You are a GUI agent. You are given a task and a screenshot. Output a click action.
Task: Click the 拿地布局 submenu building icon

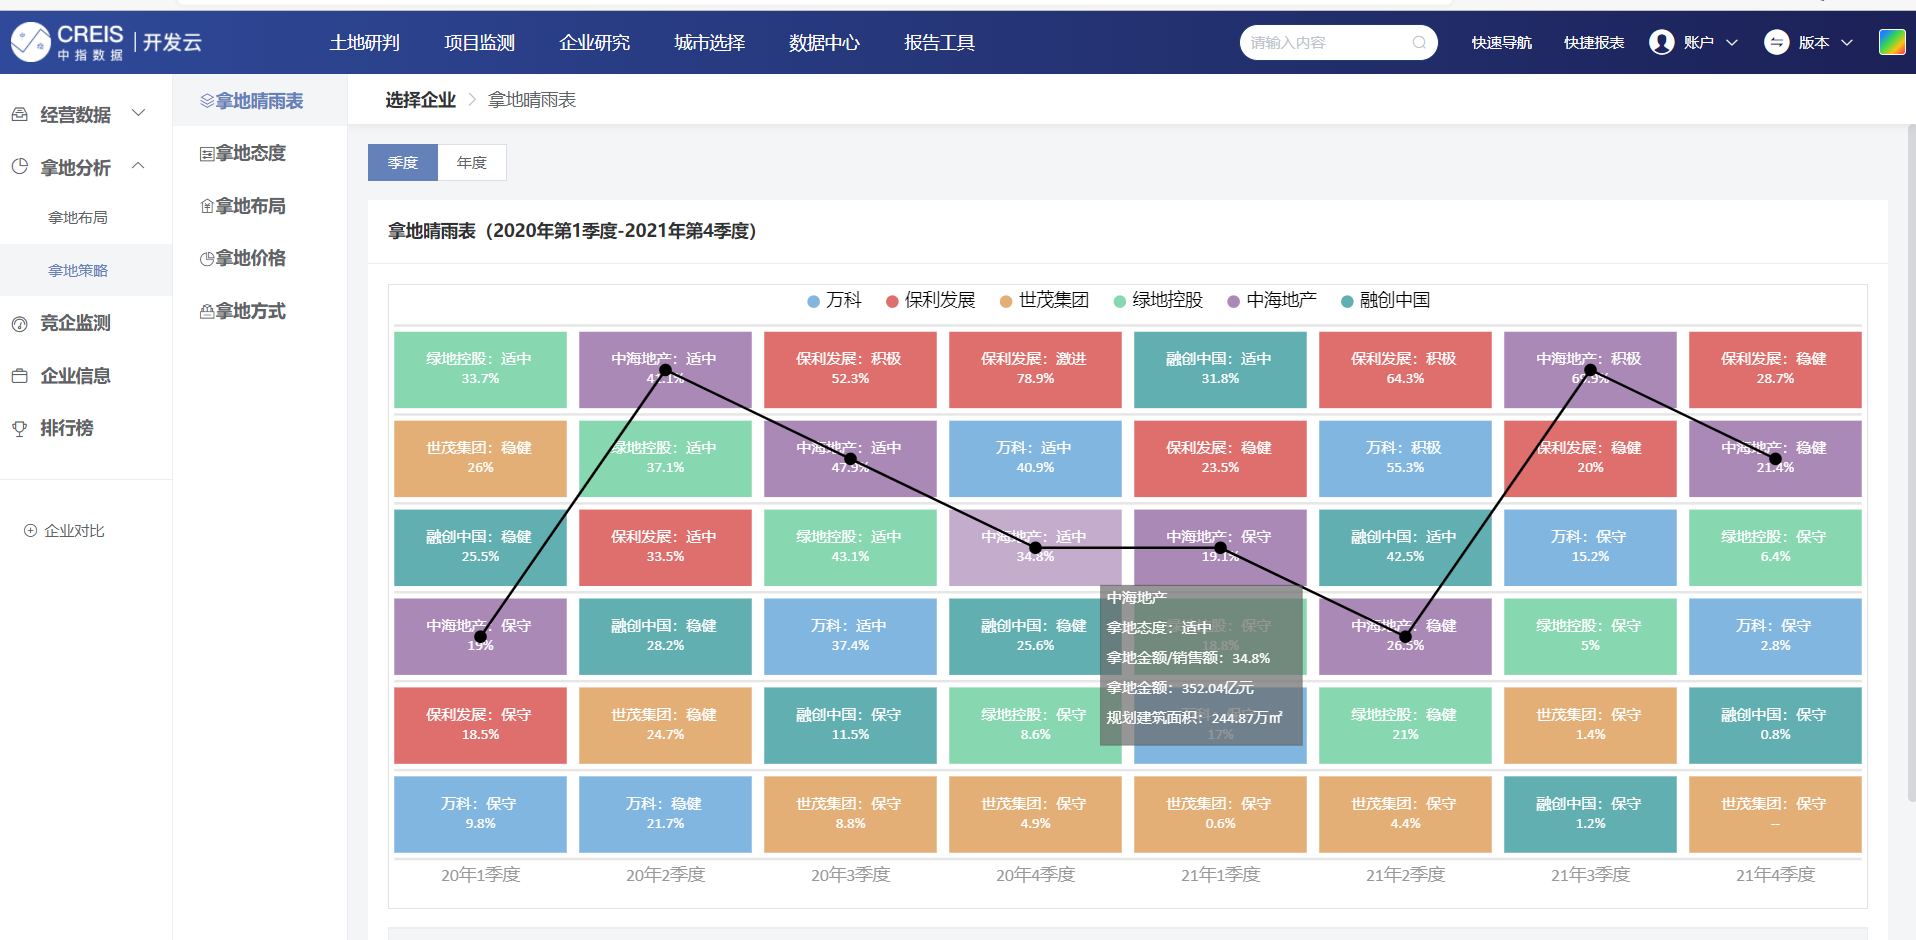[x=207, y=206]
